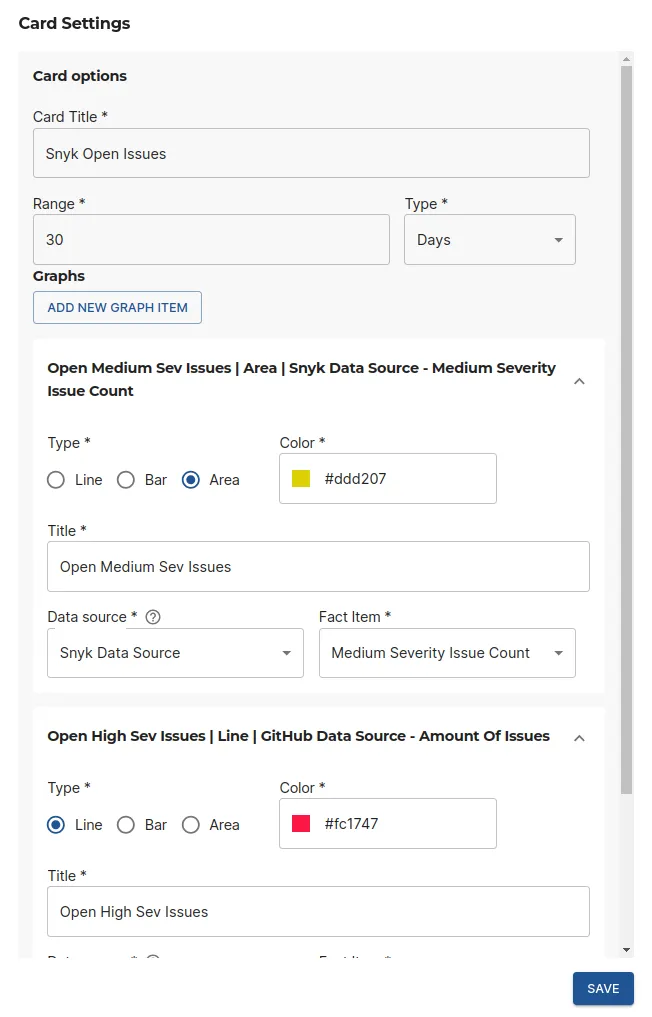Click the Title field showing Open Medium Sev Issues
The width and height of the screenshot is (652, 1017).
tap(318, 566)
